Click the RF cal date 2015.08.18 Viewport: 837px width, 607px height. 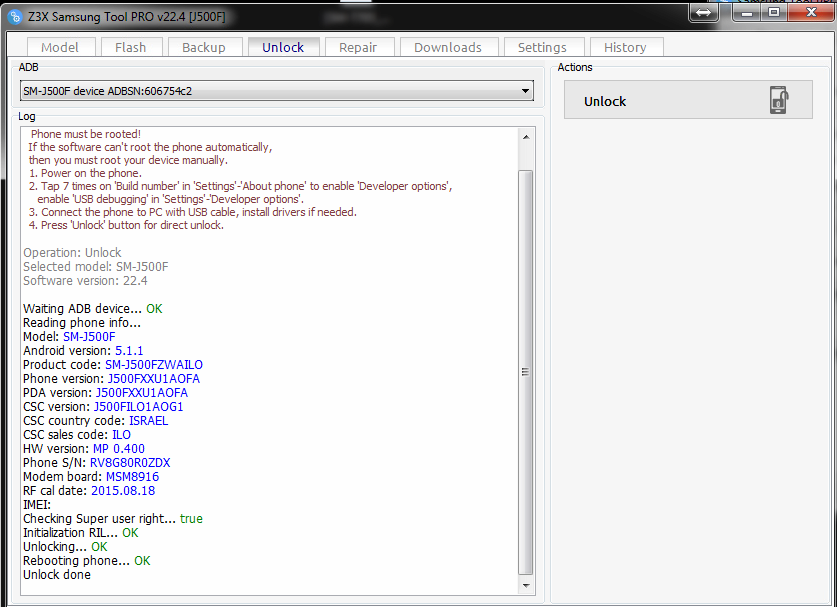pos(123,491)
